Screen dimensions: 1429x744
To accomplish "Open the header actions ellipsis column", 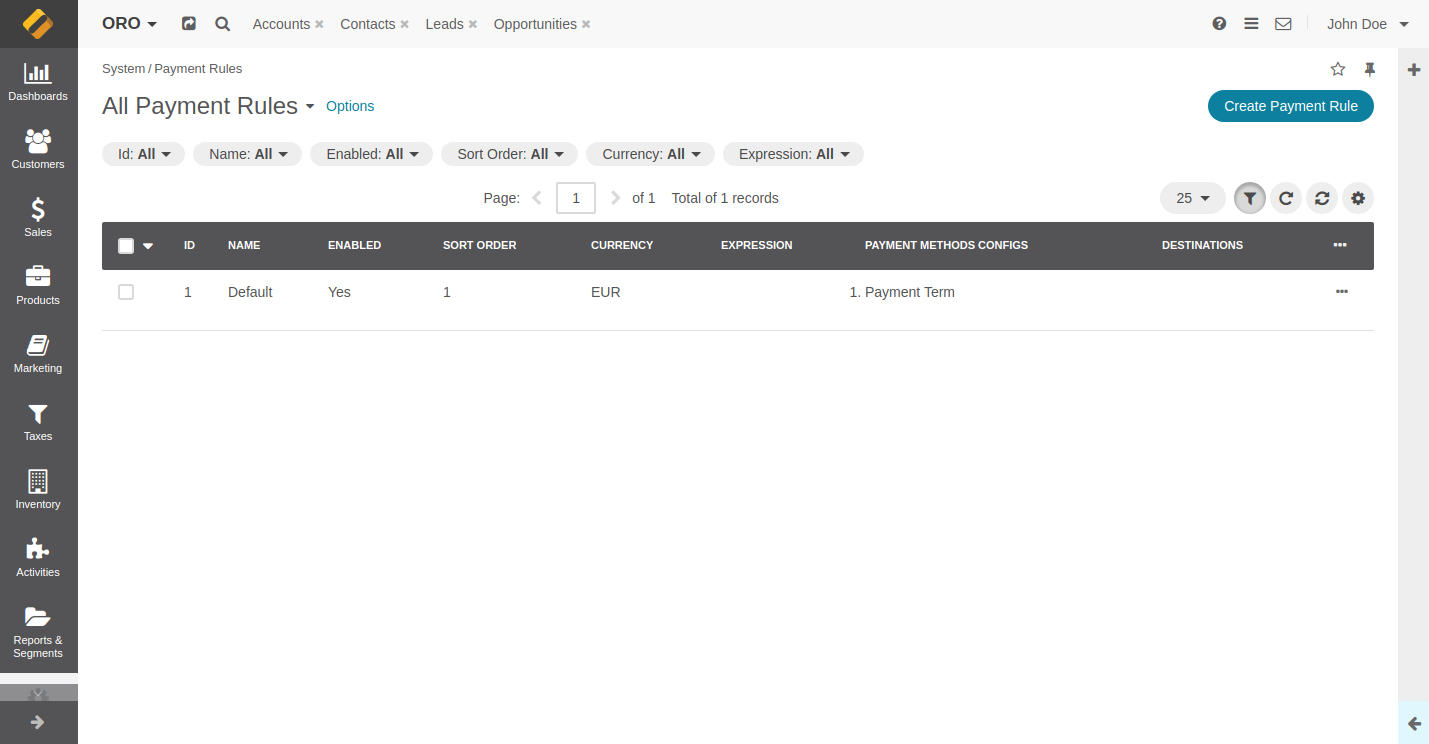I will coord(1340,245).
